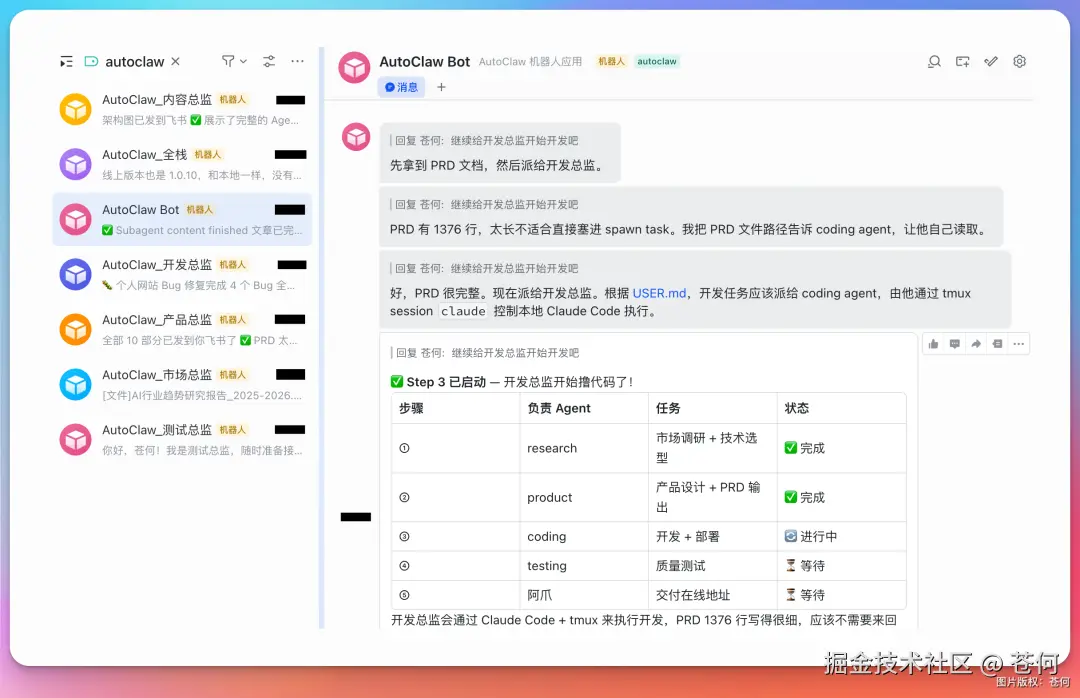
Task: Click the autoclaw tag label icon
Action: click(90, 61)
